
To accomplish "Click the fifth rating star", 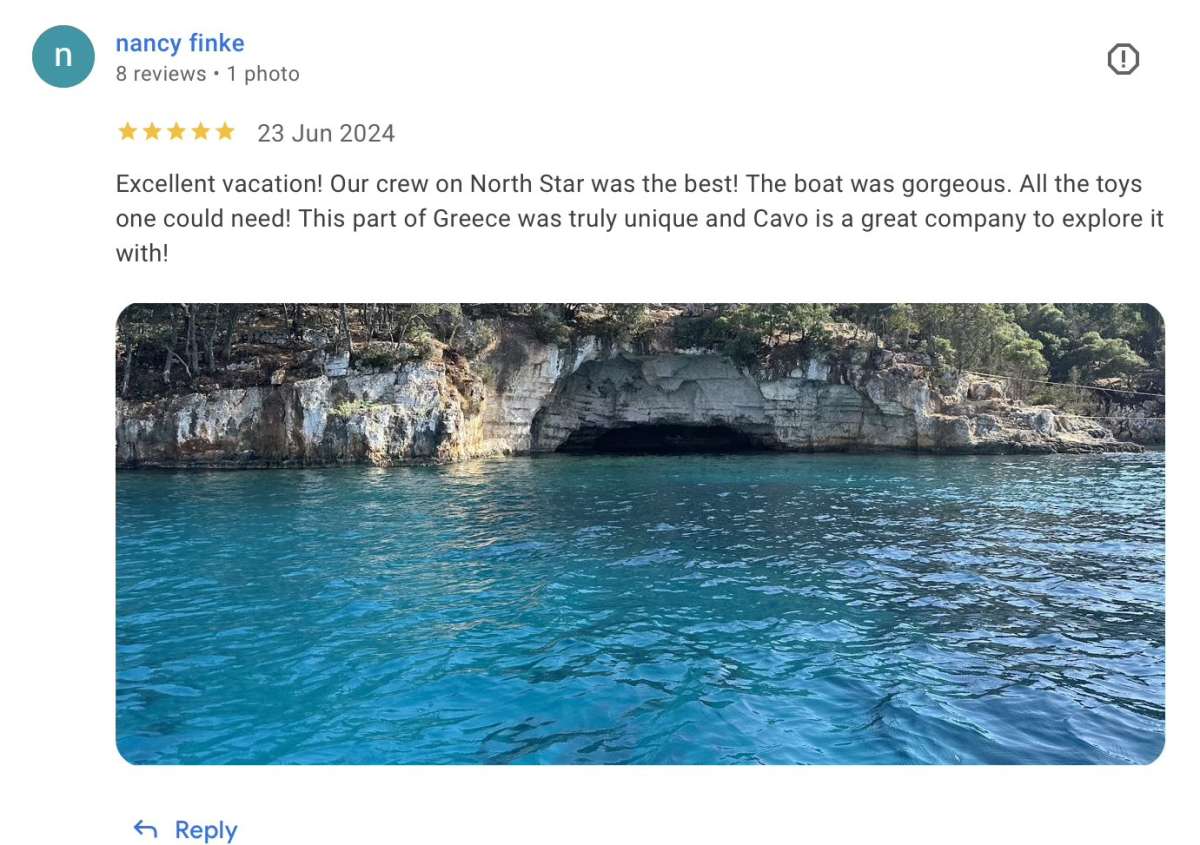I will [x=224, y=132].
